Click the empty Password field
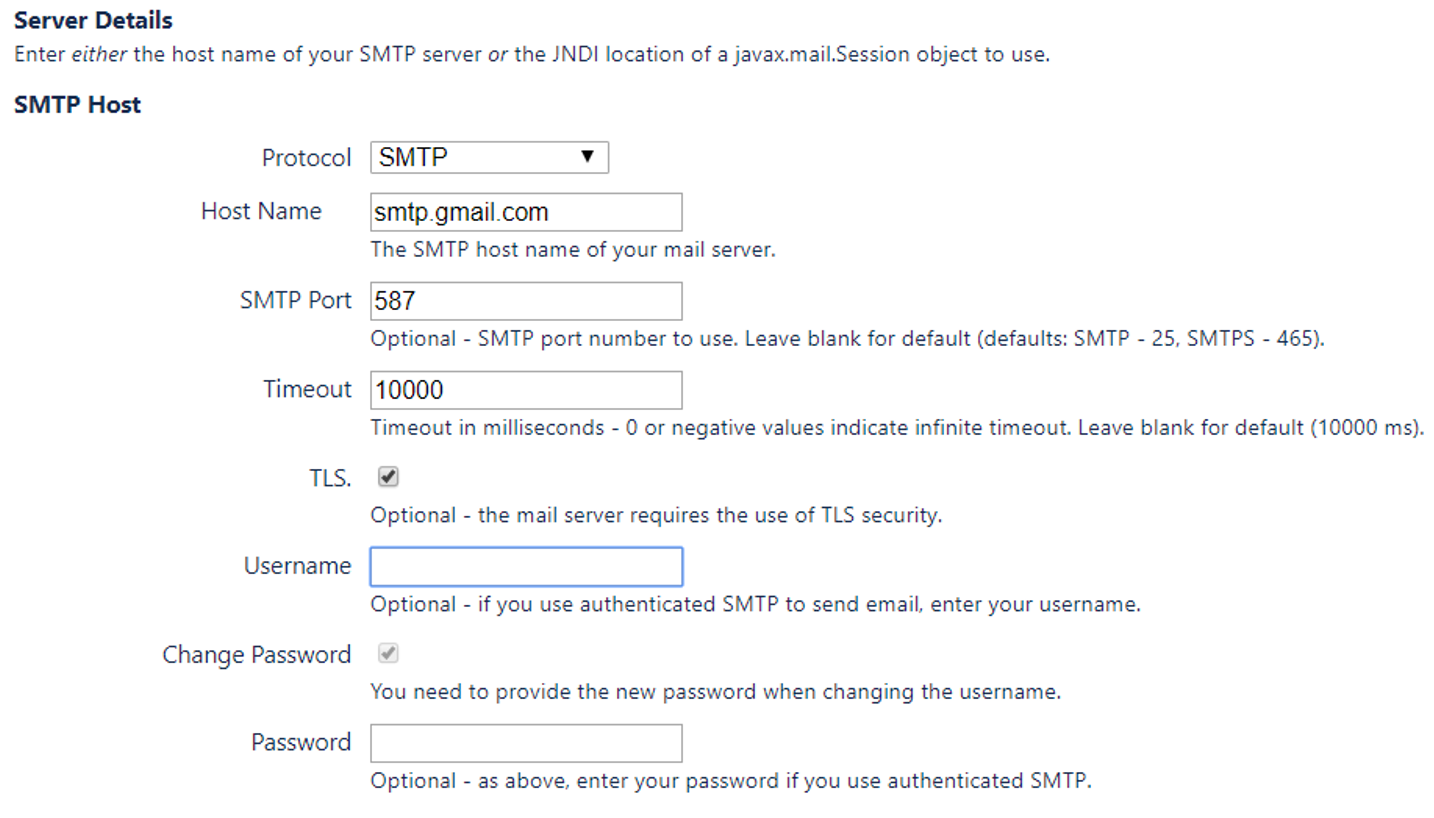 525,743
